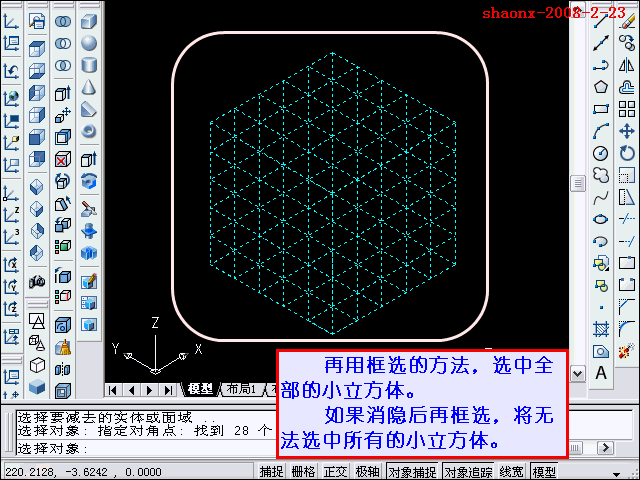Toggle 对象追踪 object snap tracking
Viewport: 640px width, 480px height.
click(468, 472)
